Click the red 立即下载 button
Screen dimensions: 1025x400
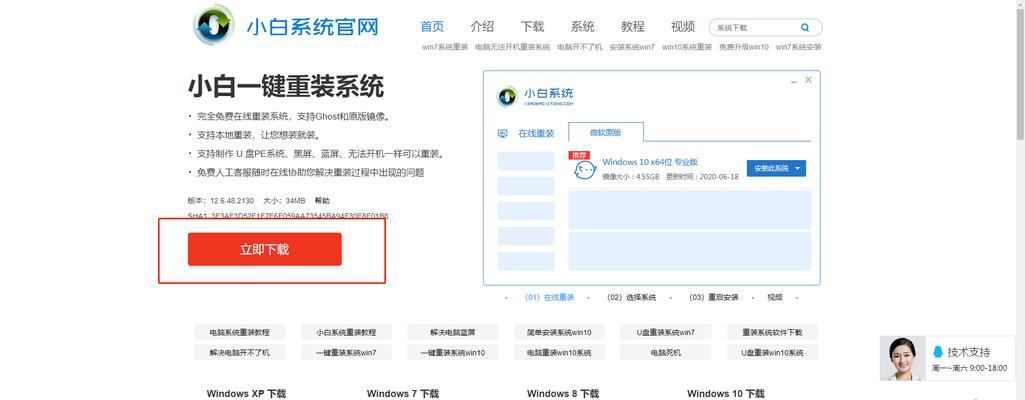point(265,249)
